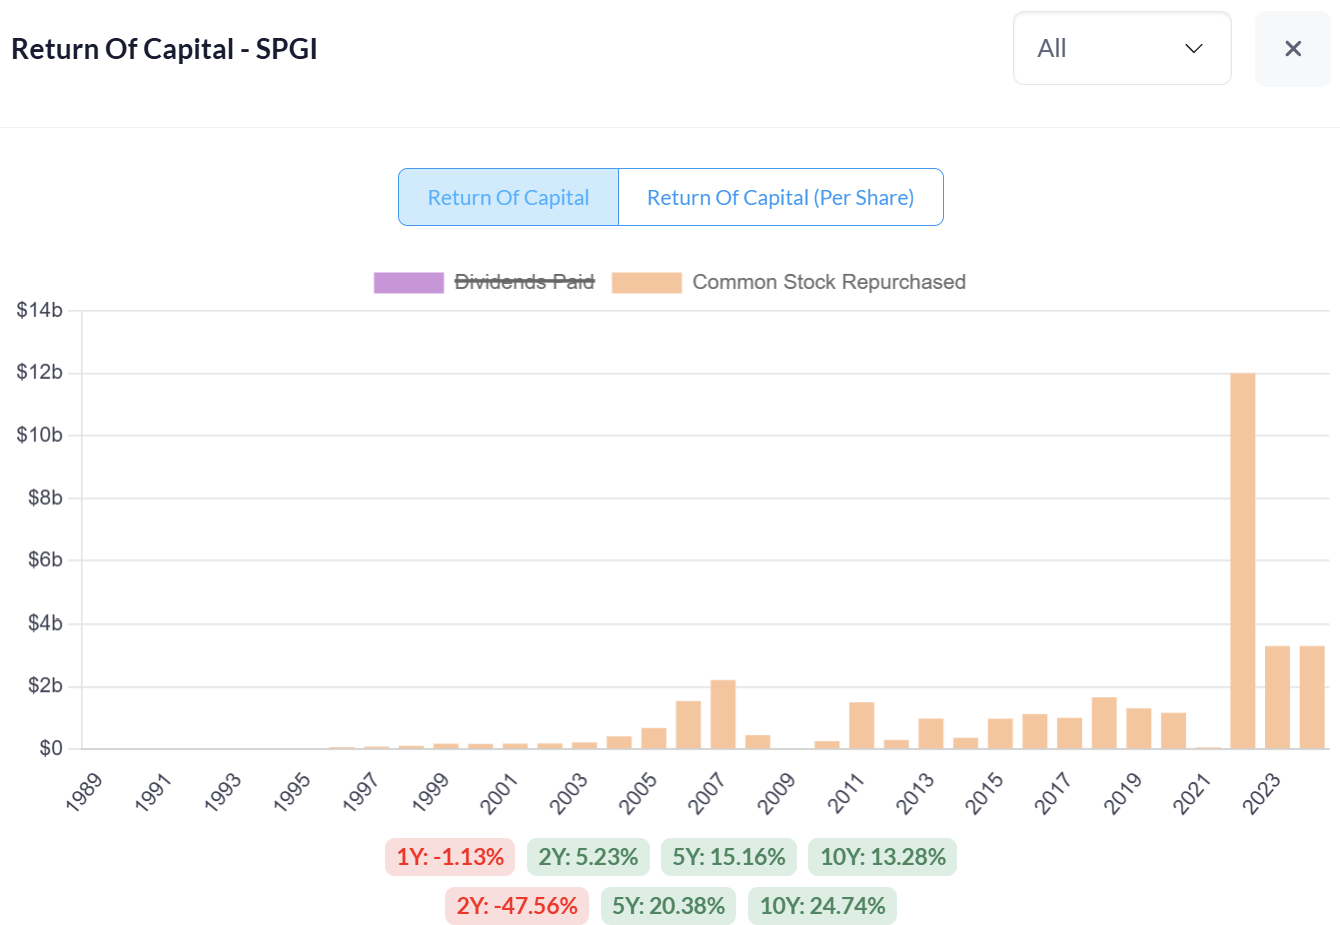
Task: Toggle Common Stock Repurchased legend series
Action: [829, 282]
